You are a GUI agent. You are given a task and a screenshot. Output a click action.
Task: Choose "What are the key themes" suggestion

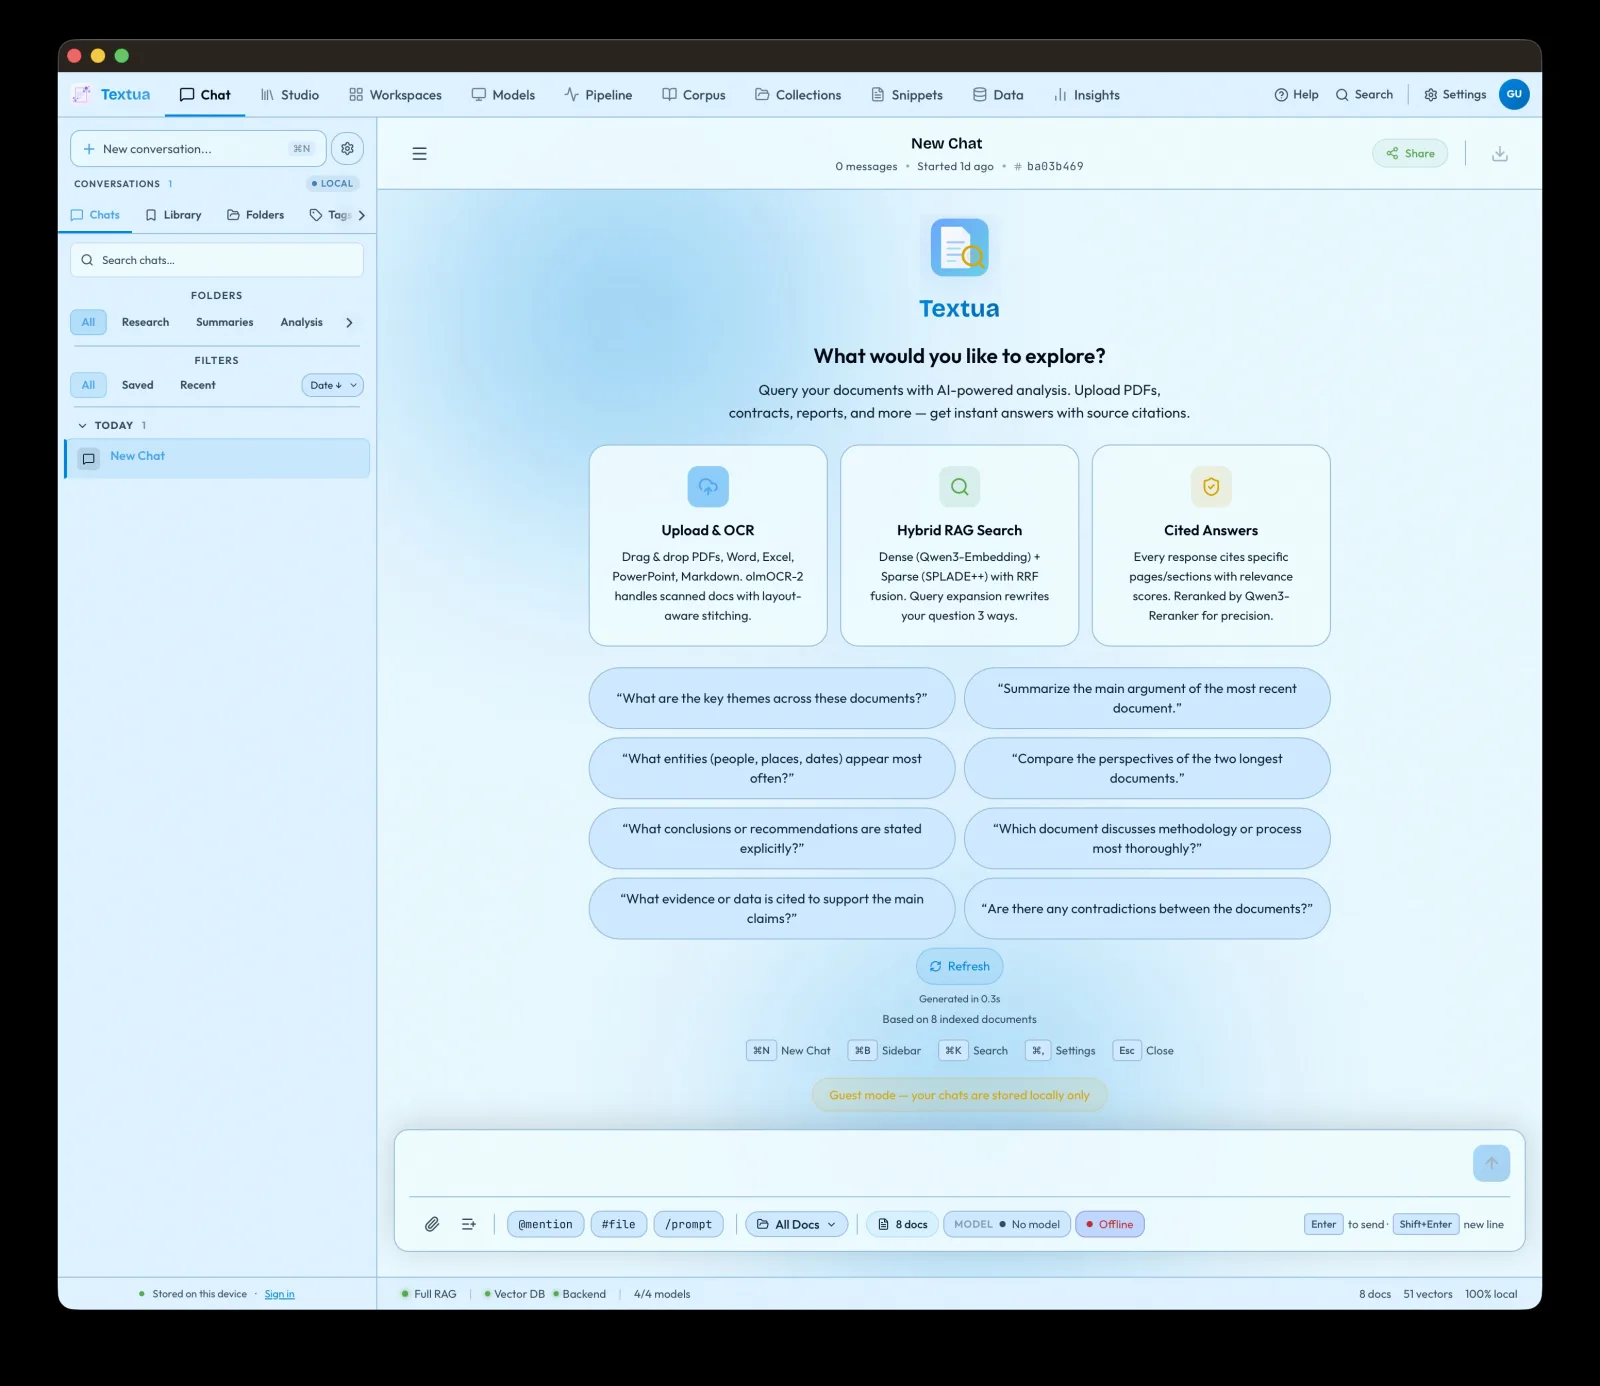click(x=772, y=698)
